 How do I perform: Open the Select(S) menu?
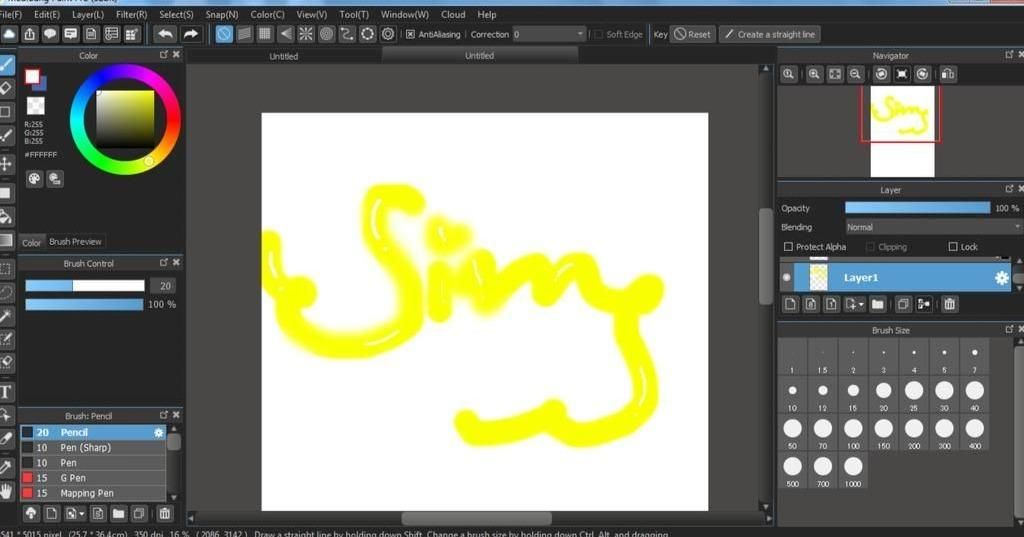click(176, 14)
